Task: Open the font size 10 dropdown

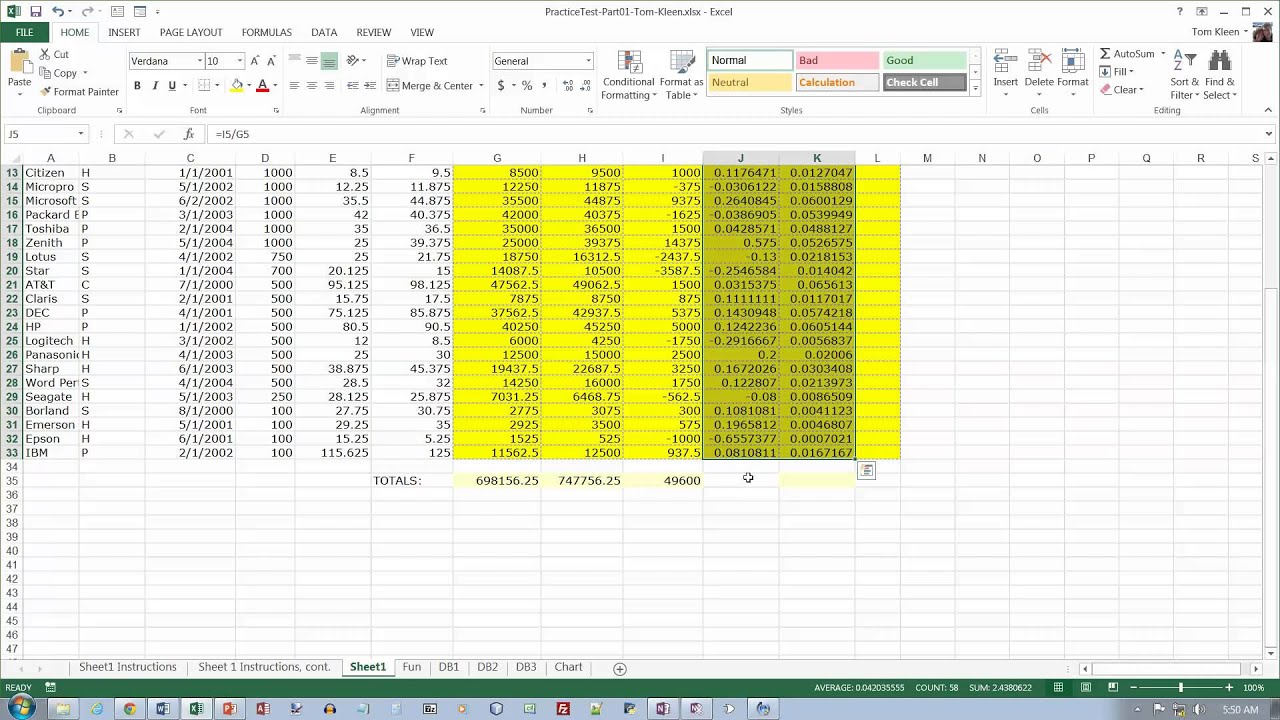Action: tap(239, 61)
